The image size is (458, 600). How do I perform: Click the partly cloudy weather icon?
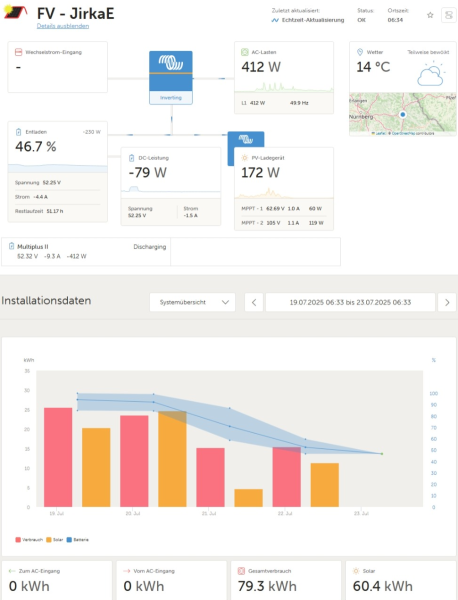pyautogui.click(x=431, y=74)
